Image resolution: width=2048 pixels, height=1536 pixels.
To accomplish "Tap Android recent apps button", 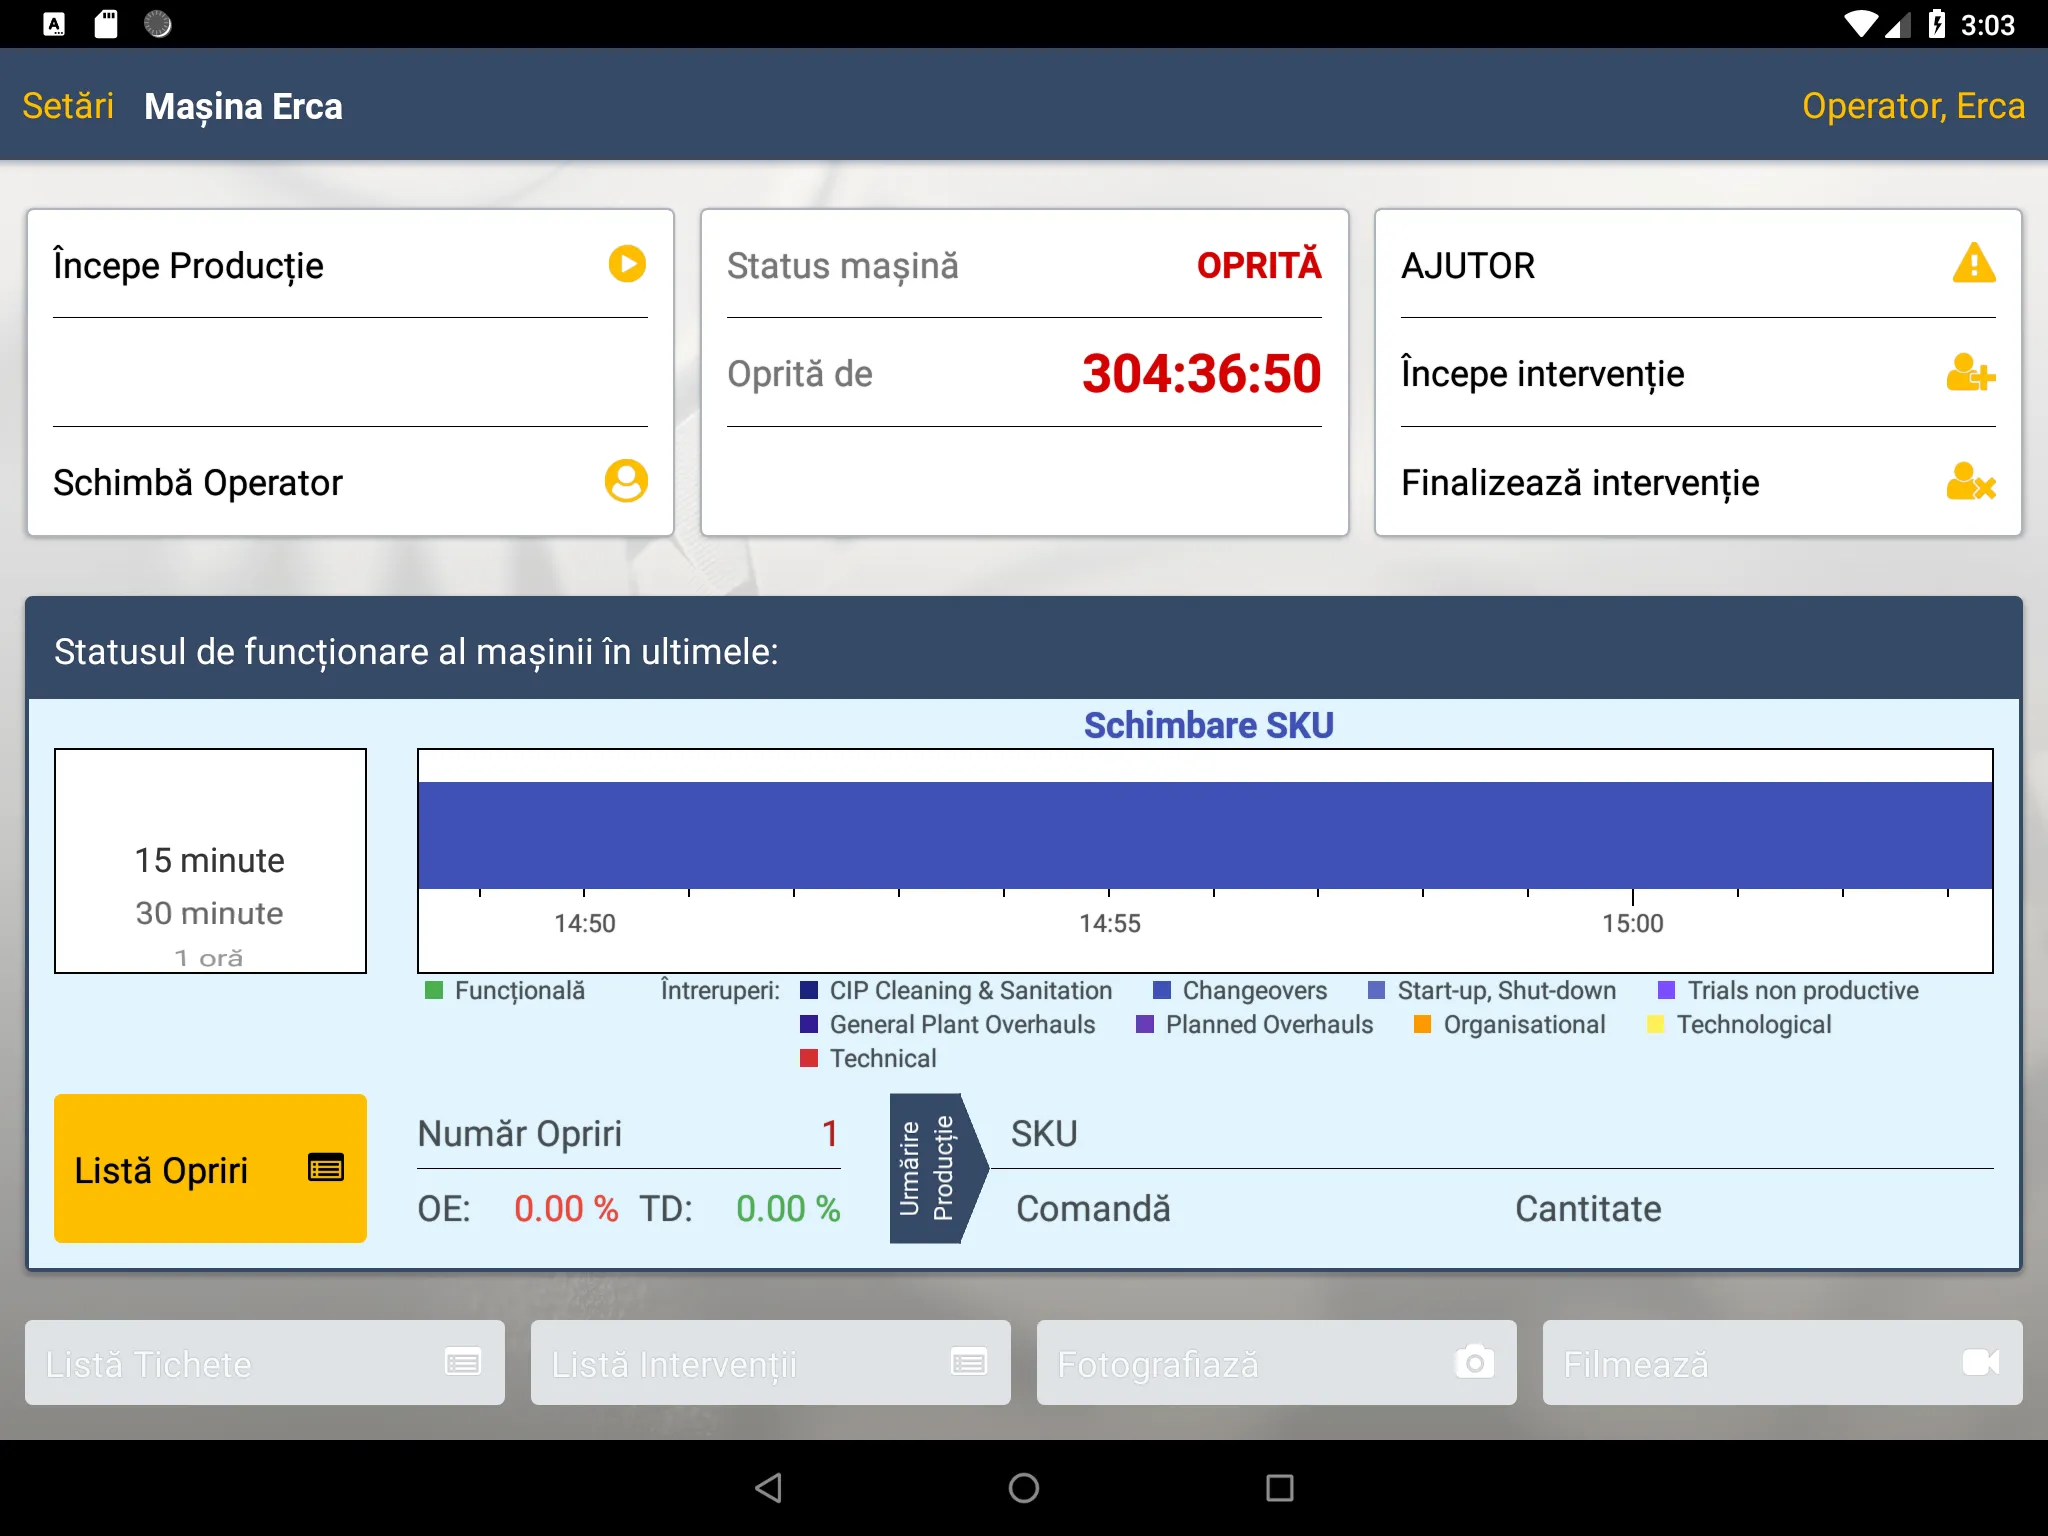I will point(1280,1488).
